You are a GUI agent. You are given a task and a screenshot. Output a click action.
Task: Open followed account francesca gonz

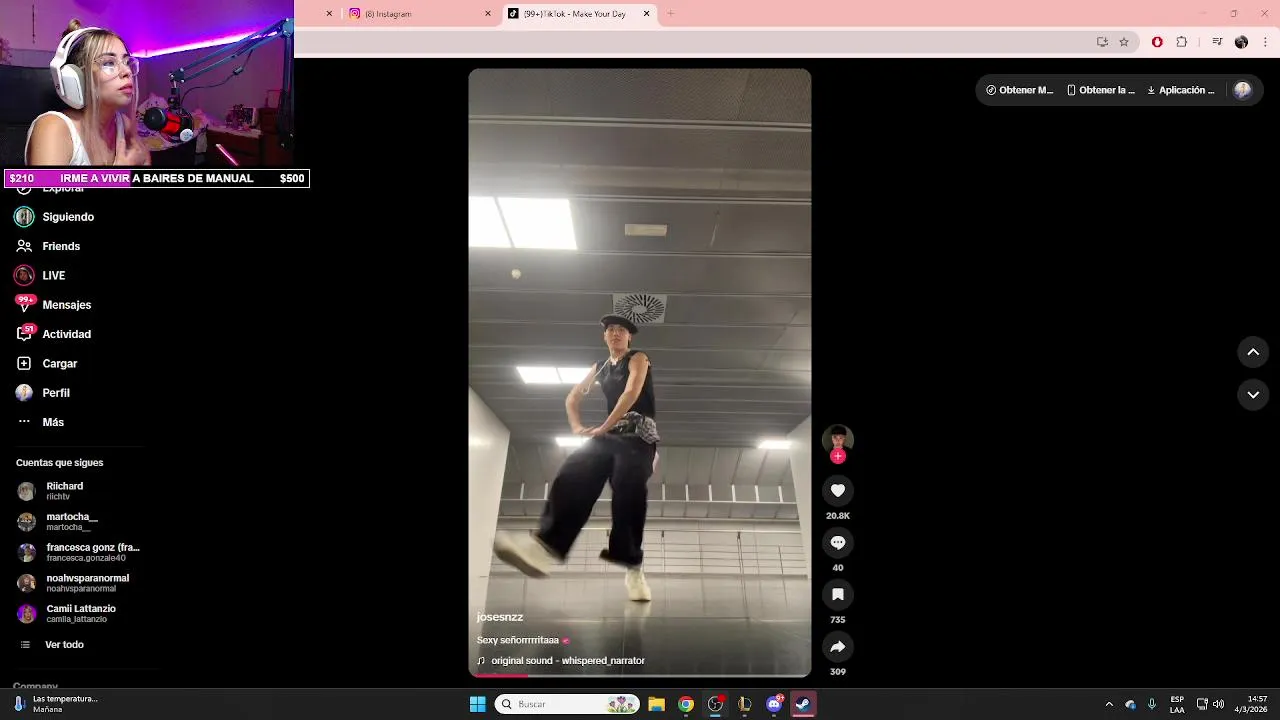coord(80,552)
